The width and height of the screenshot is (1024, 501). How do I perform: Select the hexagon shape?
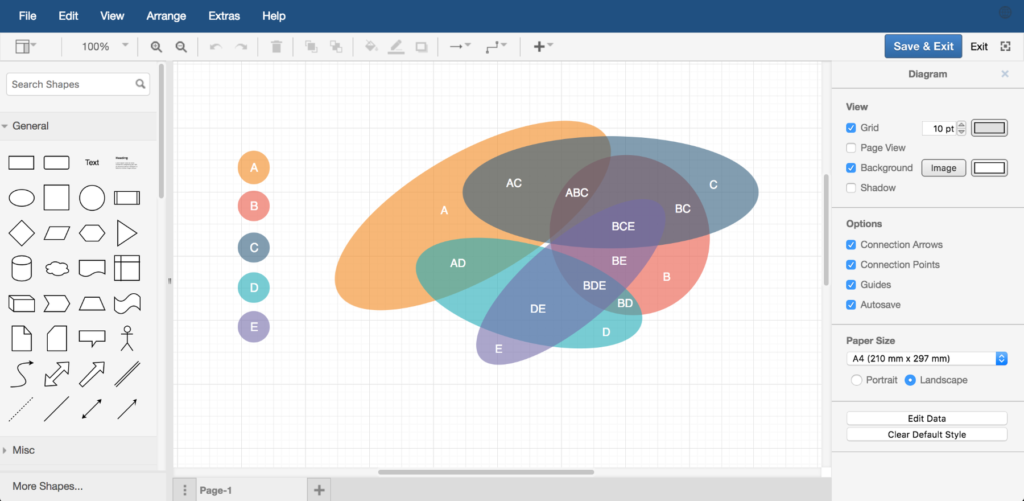[x=91, y=233]
